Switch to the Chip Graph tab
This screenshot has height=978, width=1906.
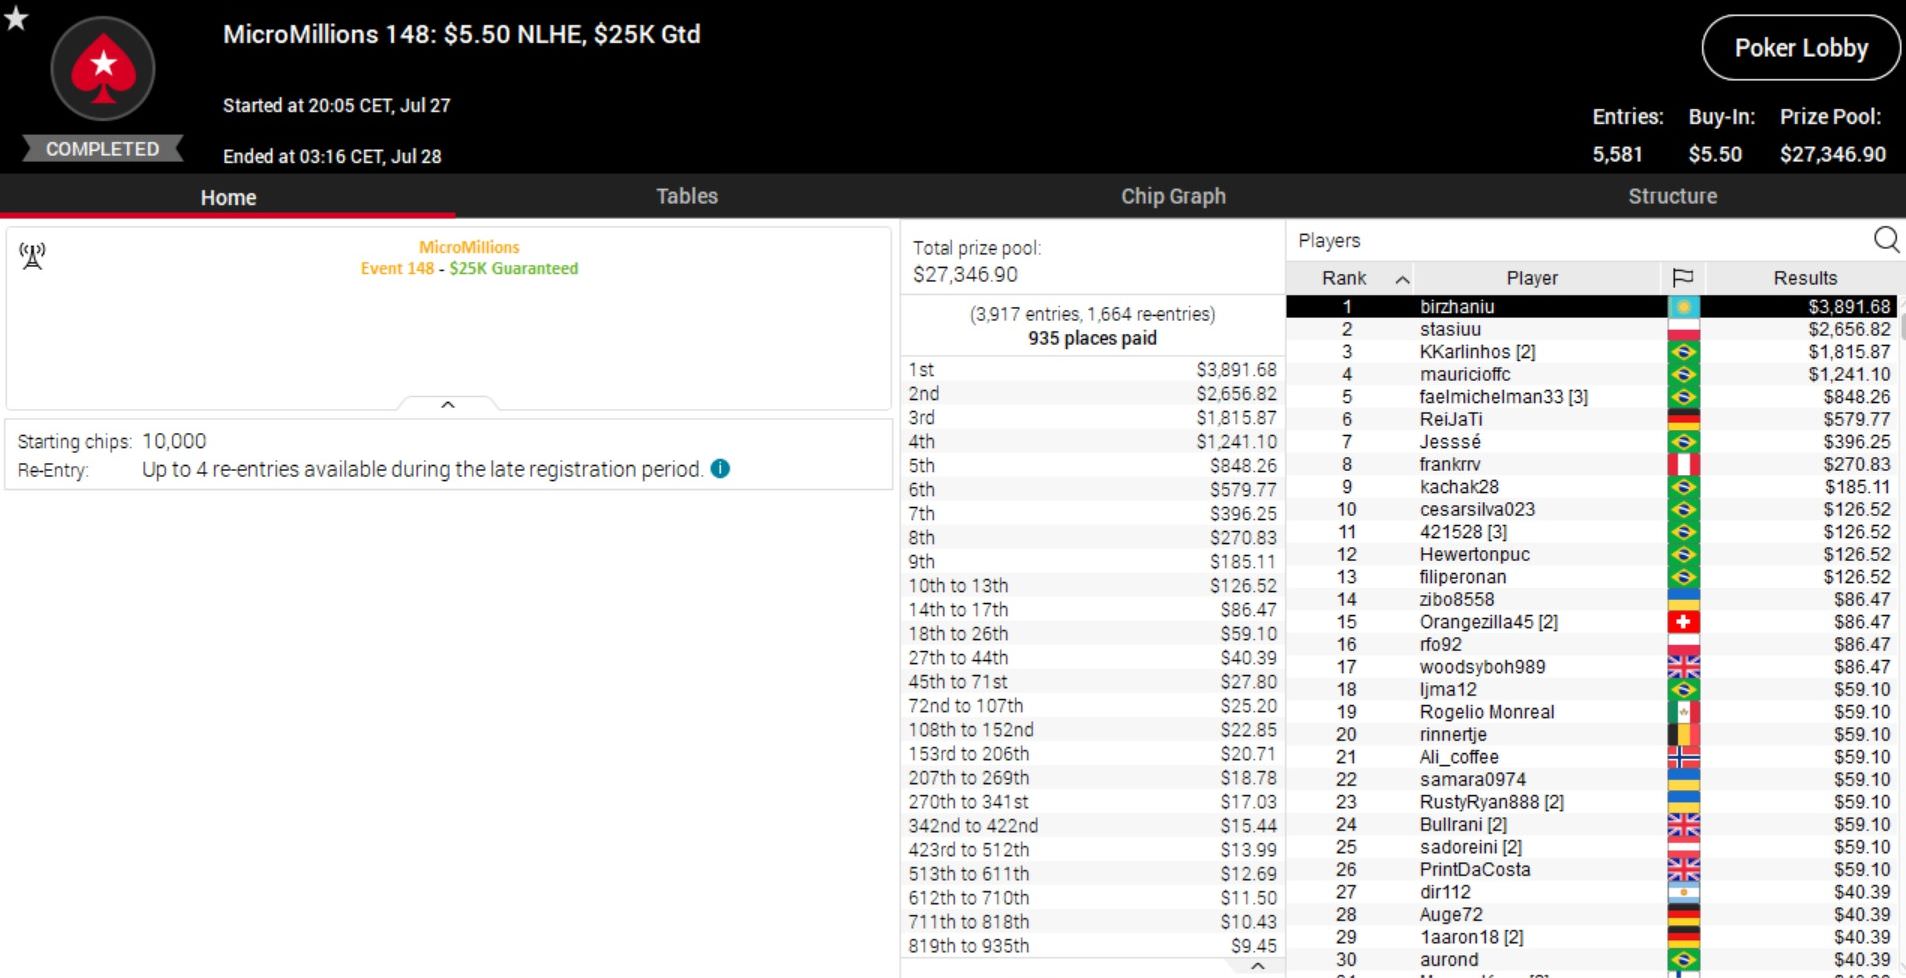[x=1173, y=196]
